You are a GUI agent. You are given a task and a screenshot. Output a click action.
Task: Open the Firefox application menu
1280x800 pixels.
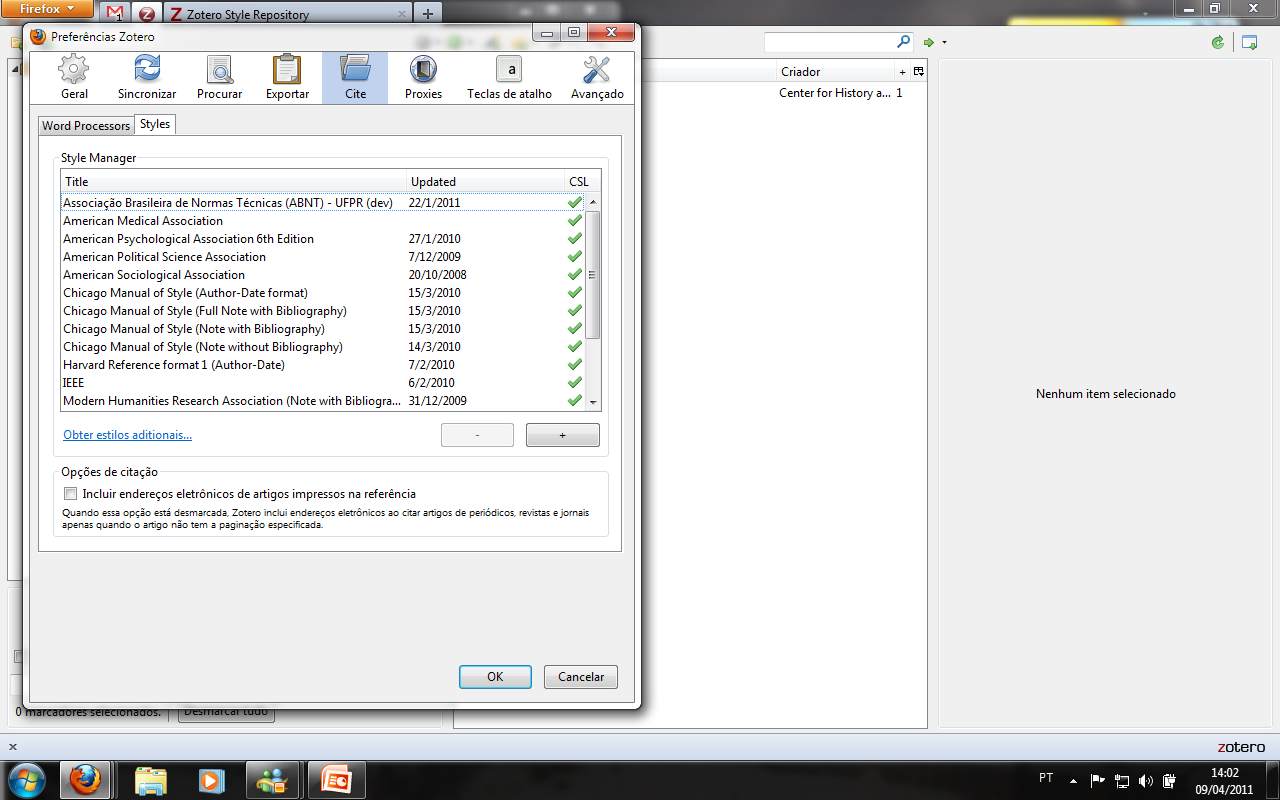pos(47,9)
